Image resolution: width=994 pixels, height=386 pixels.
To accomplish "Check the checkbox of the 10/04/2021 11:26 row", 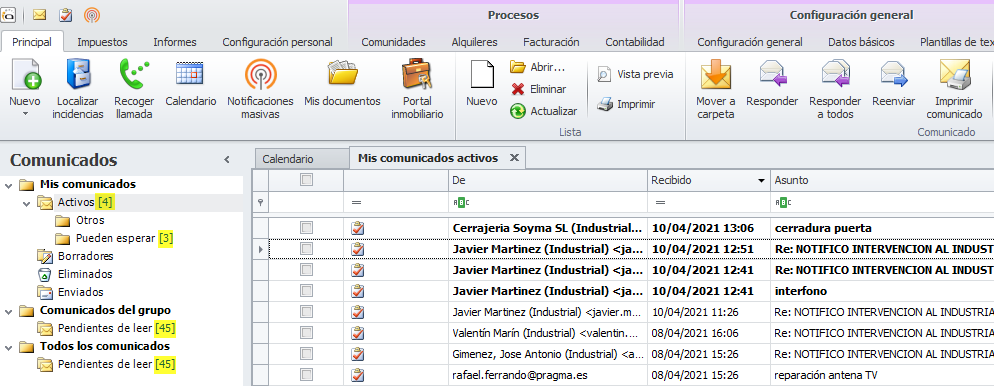I will [x=306, y=312].
